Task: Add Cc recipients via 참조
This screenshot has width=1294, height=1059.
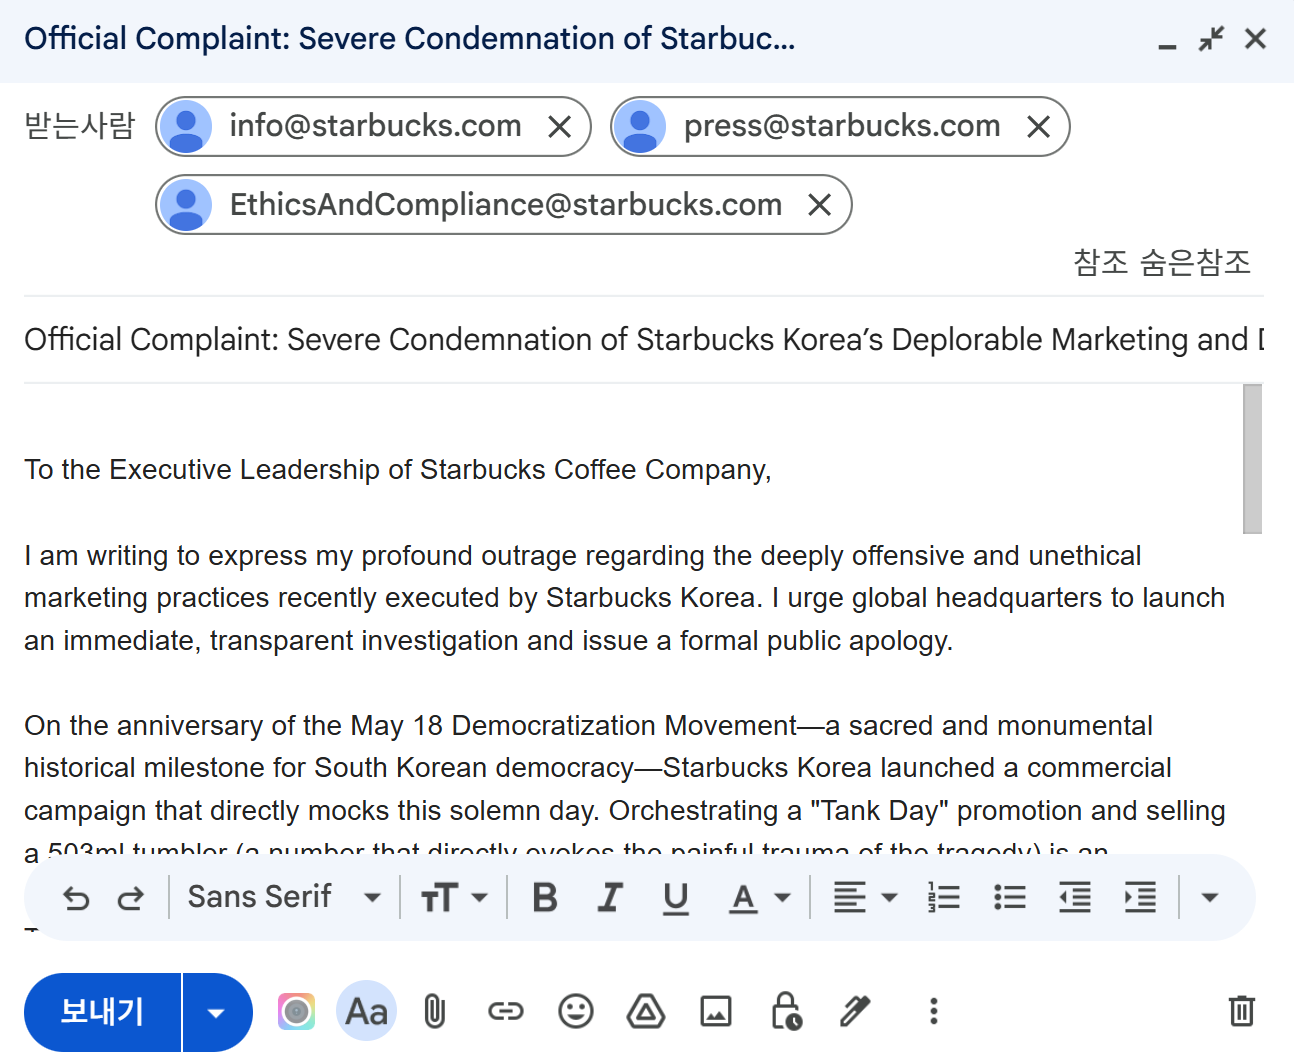Action: (x=1101, y=262)
